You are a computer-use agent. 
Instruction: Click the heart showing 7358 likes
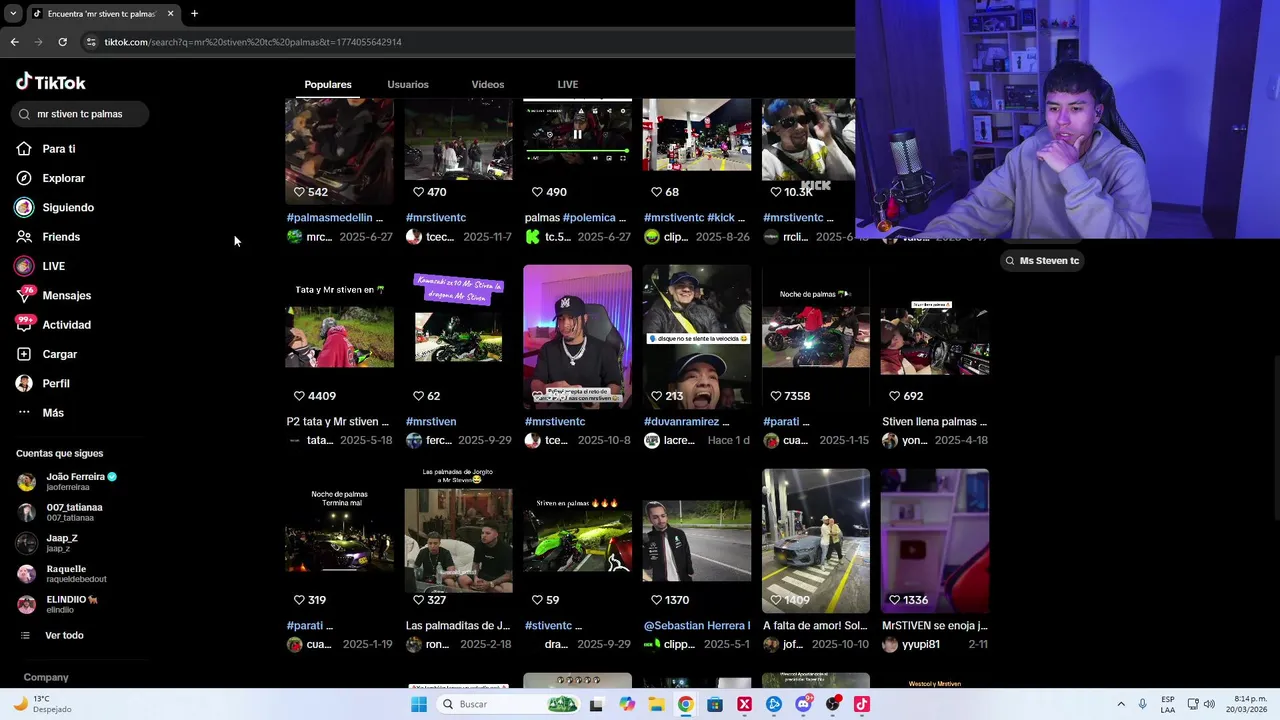[775, 396]
